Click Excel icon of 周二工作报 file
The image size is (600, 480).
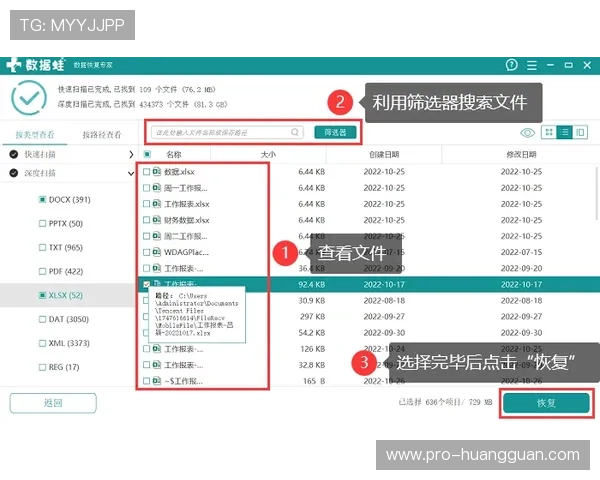(x=157, y=236)
